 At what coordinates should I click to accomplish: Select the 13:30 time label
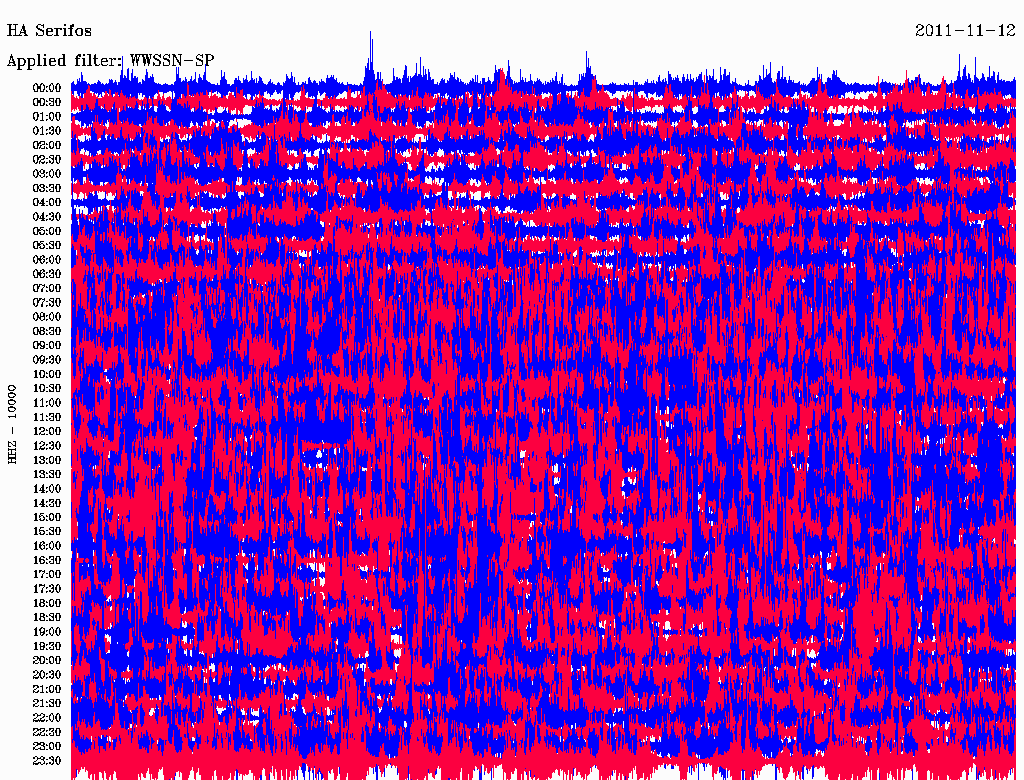pyautogui.click(x=47, y=475)
